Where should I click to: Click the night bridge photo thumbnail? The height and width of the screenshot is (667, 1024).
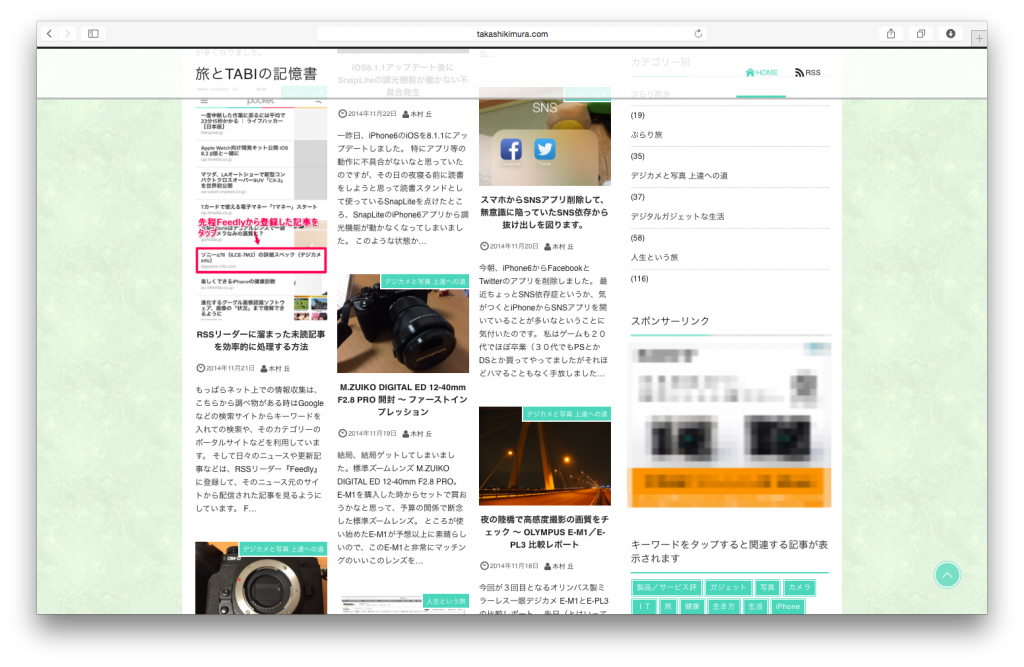tap(545, 456)
